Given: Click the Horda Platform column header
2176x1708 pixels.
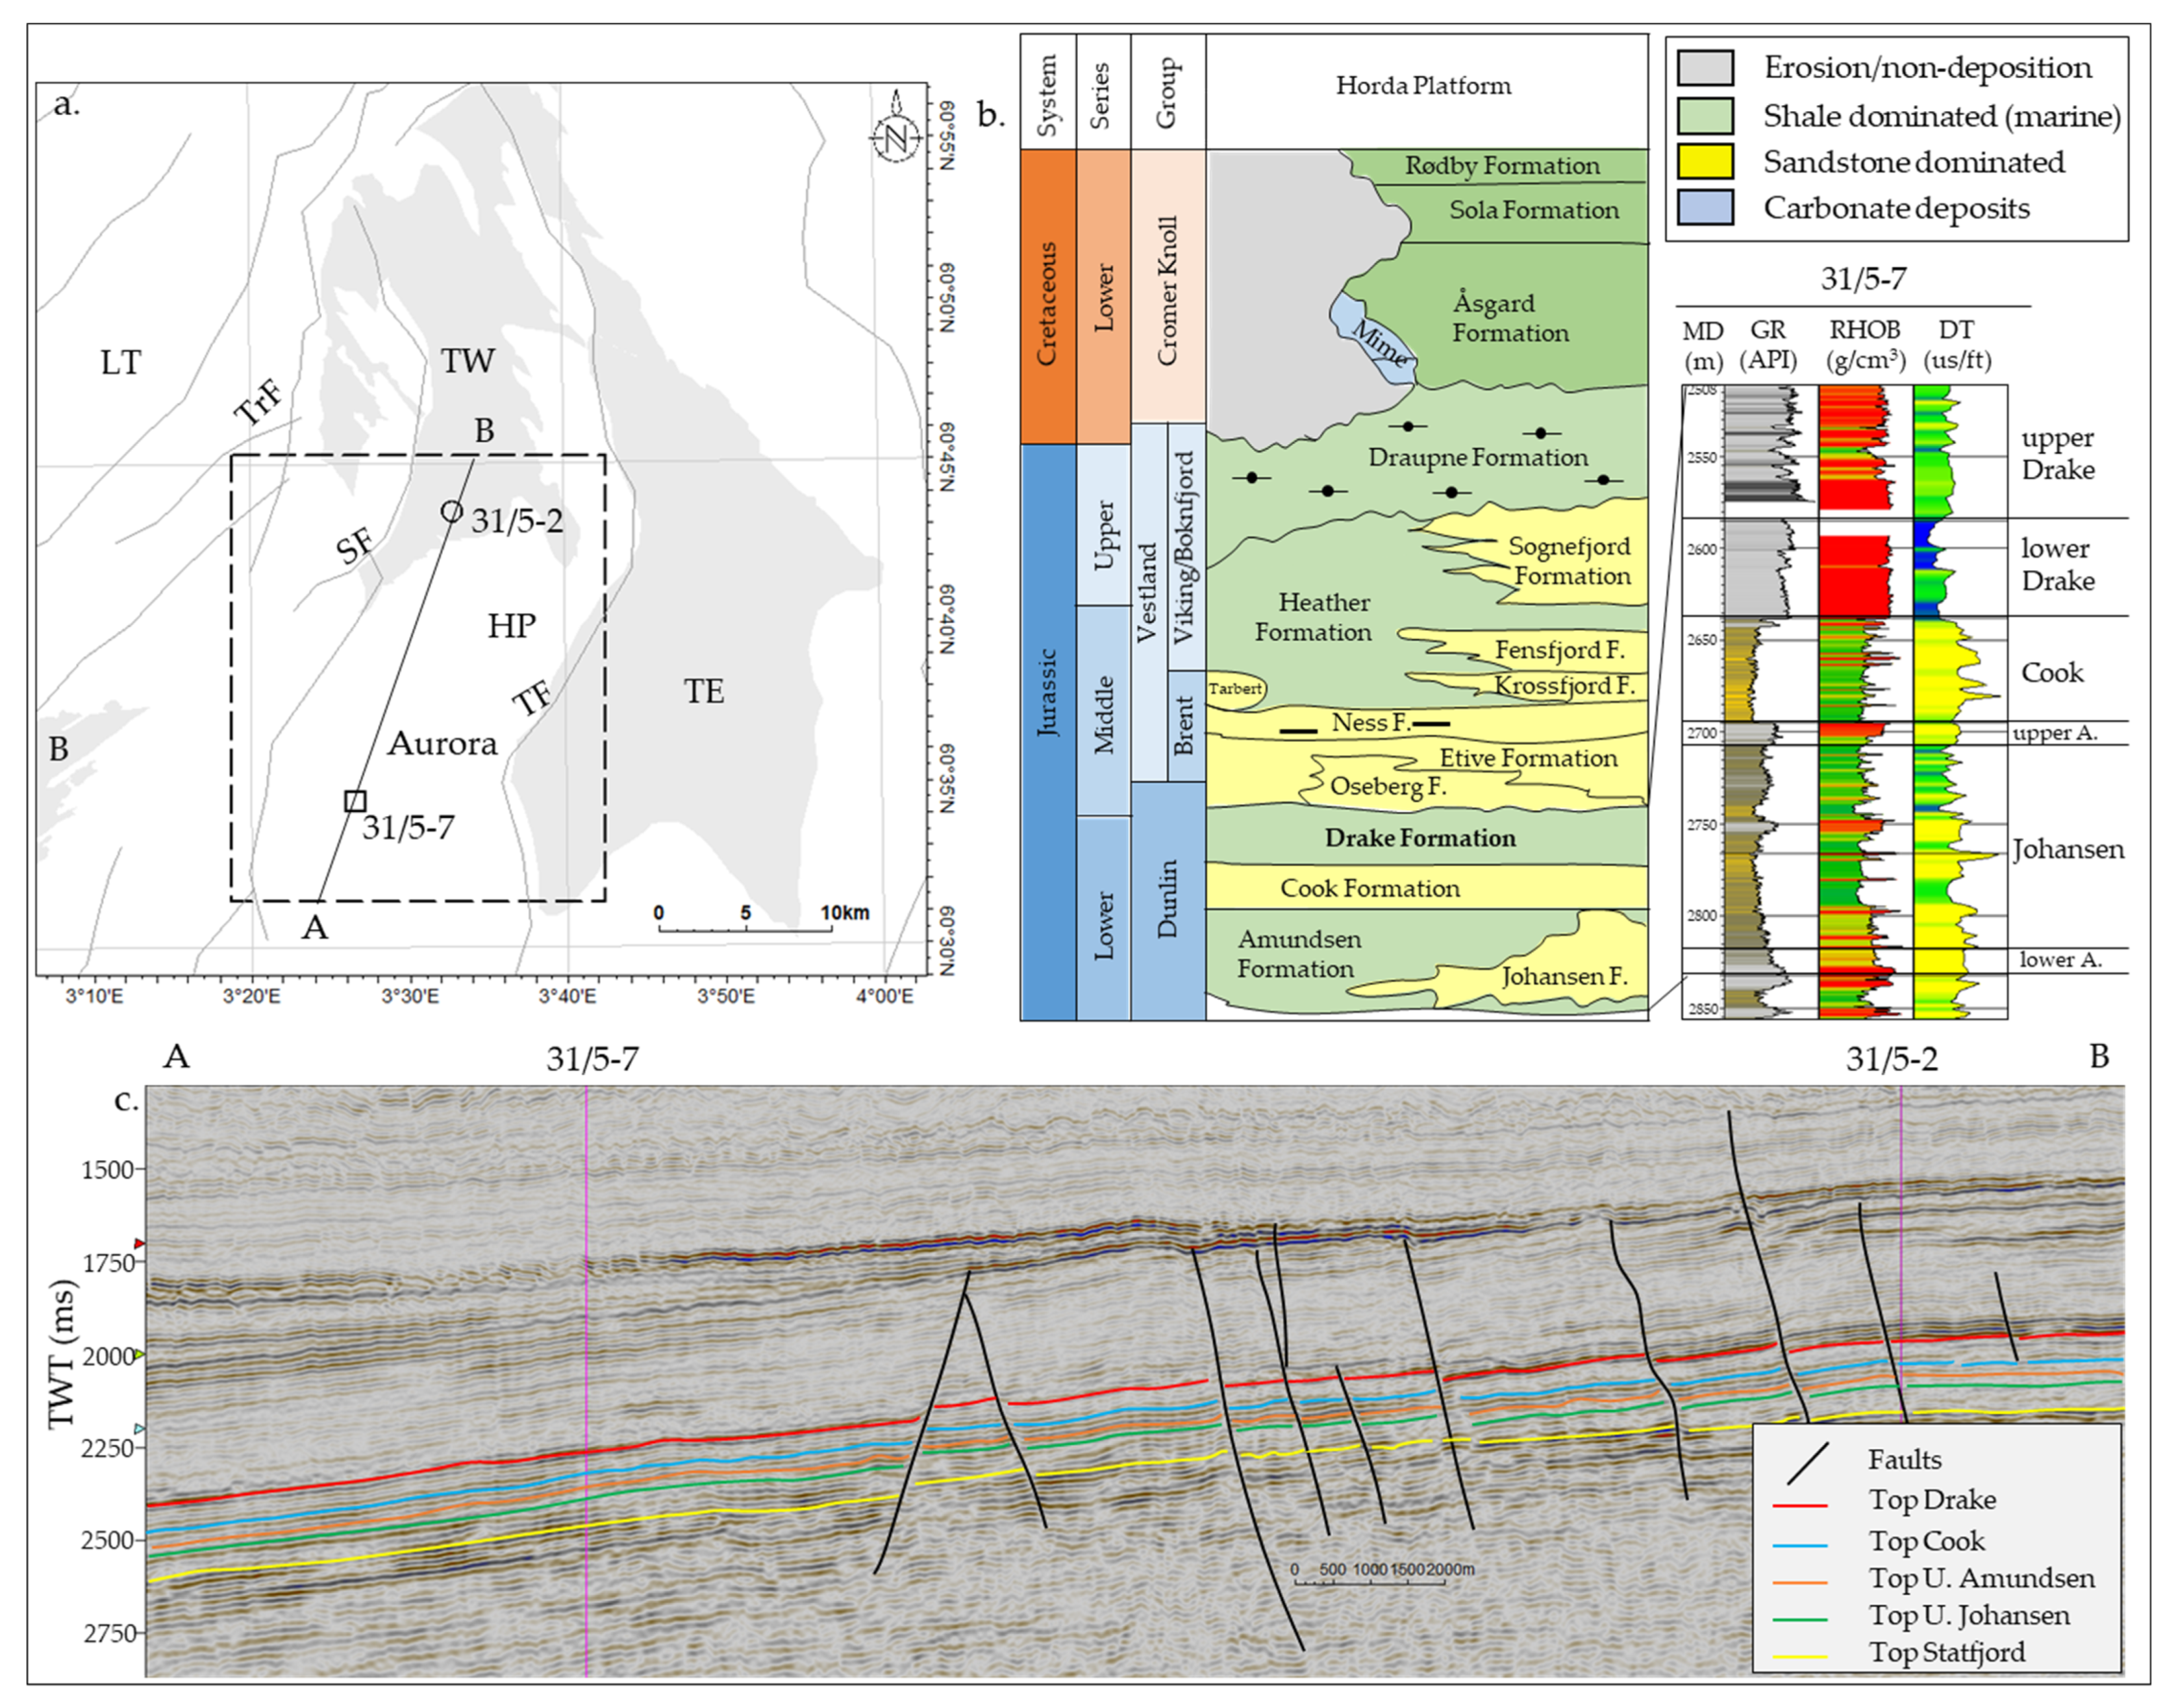Looking at the screenshot, I should 1424,86.
